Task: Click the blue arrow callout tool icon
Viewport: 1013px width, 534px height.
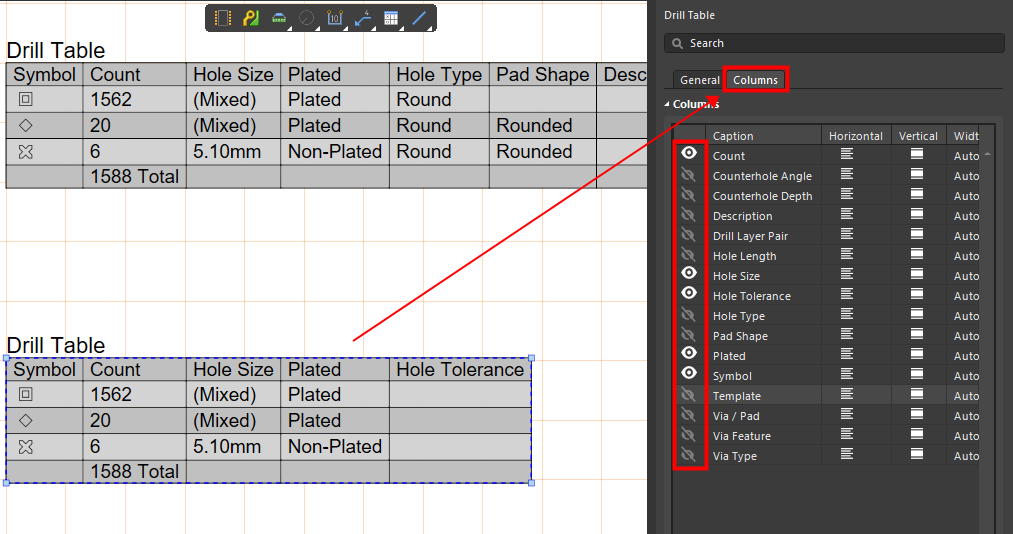Action: (363, 18)
